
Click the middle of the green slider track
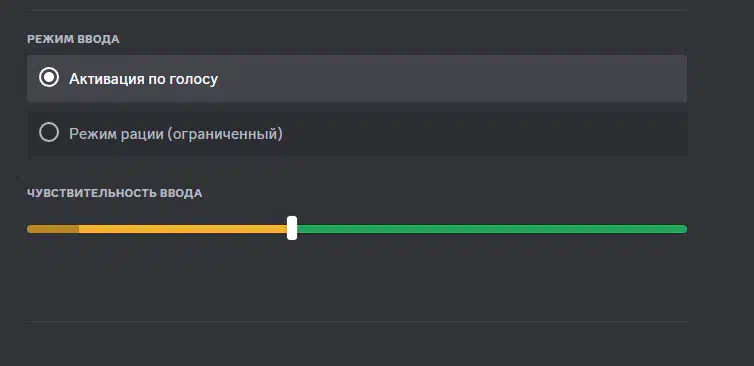click(491, 229)
